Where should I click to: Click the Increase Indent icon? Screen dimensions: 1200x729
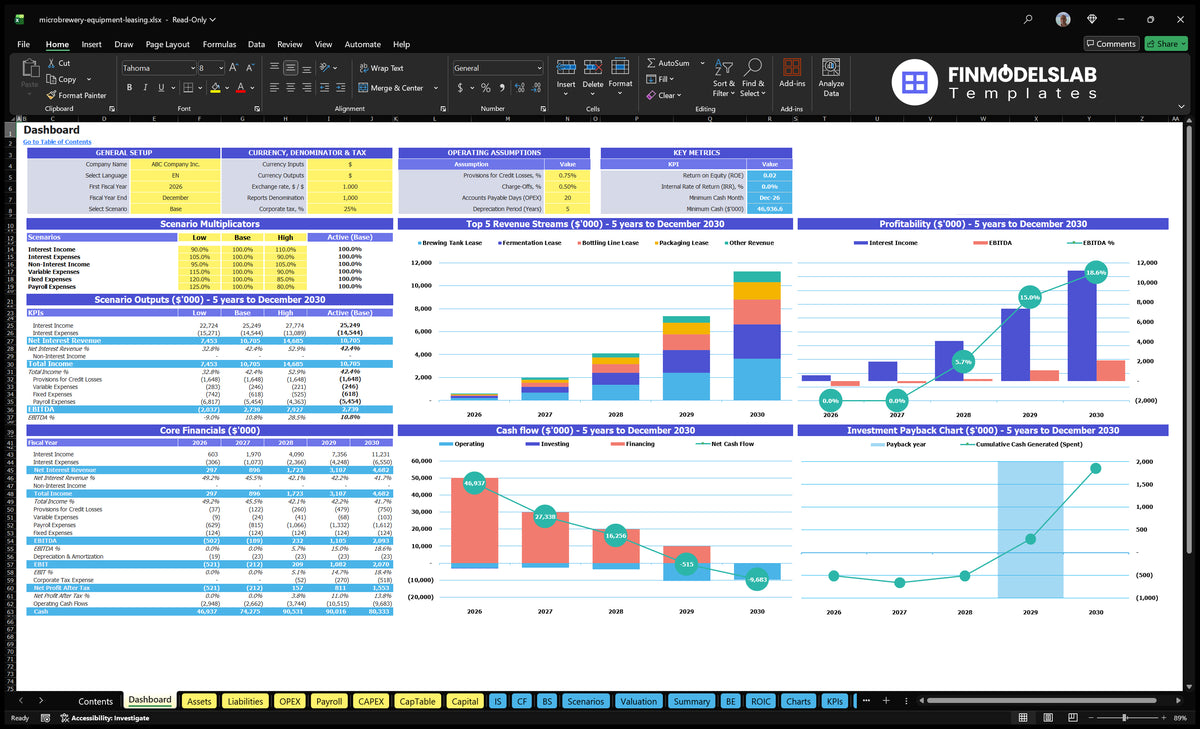coord(341,88)
